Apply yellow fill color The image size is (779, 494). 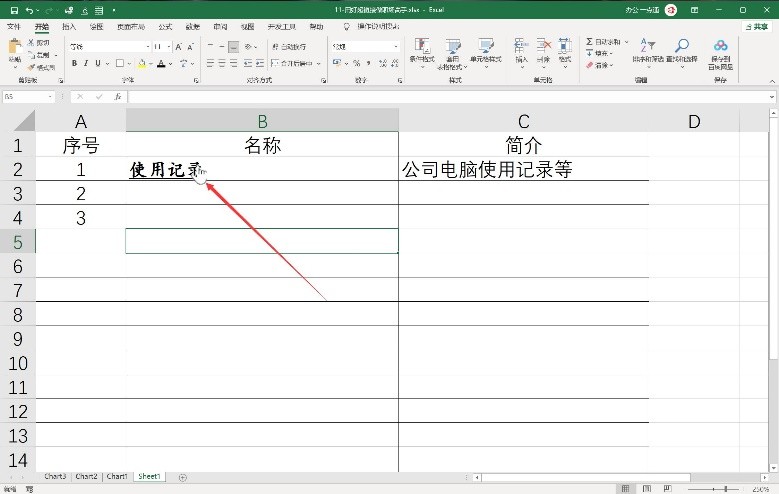point(142,63)
